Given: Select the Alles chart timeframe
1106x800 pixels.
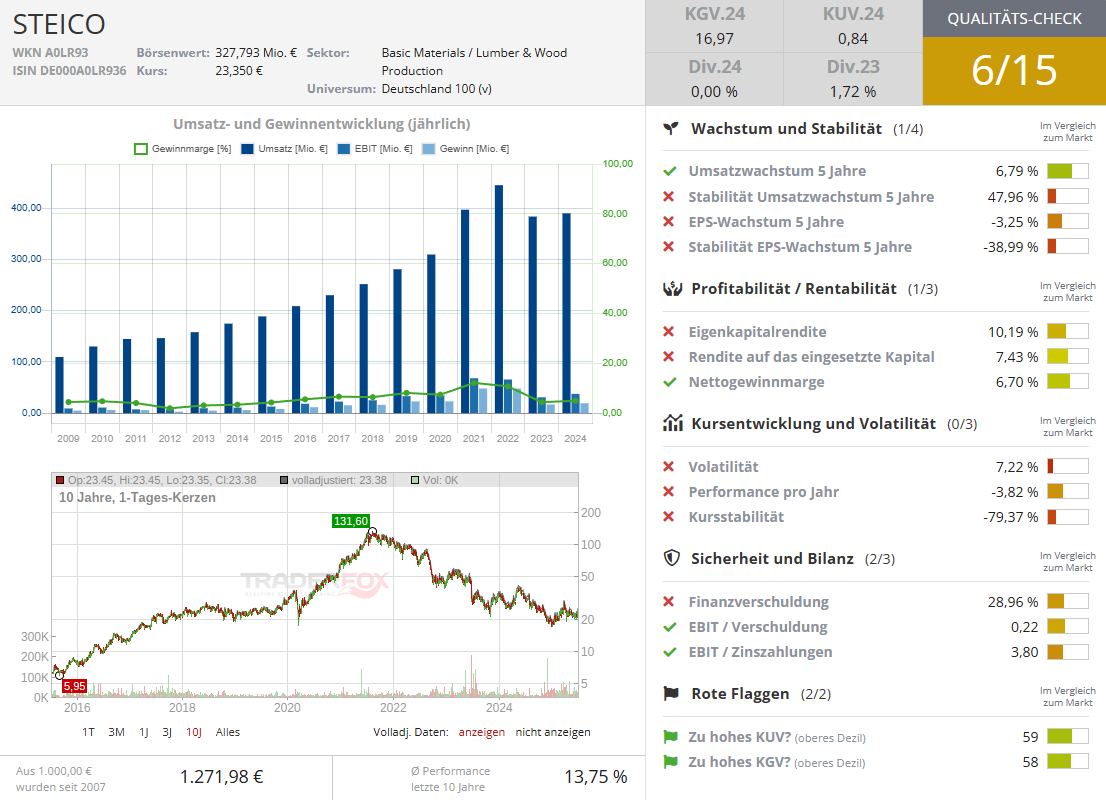Looking at the screenshot, I should pyautogui.click(x=228, y=732).
